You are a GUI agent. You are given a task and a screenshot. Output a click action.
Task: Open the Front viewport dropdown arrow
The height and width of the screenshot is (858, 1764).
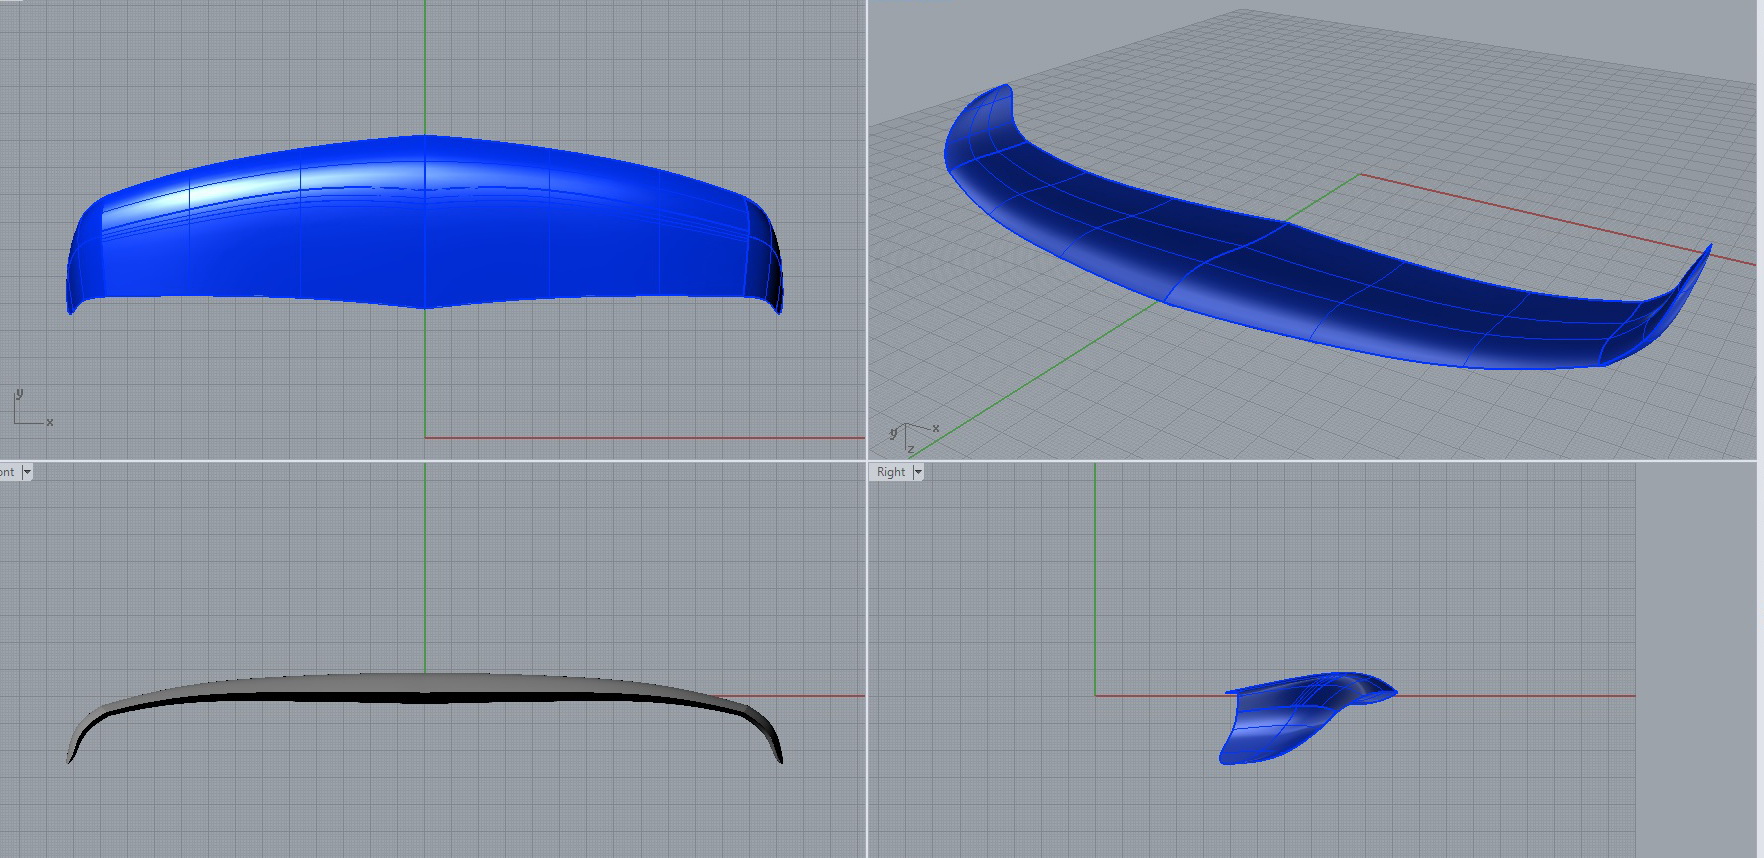point(27,472)
